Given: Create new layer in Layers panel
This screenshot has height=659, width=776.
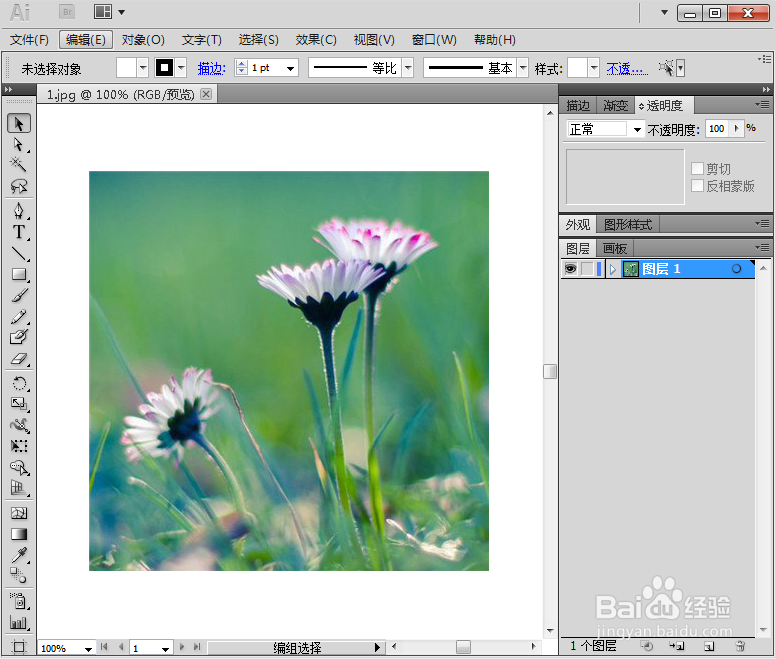Looking at the screenshot, I should pos(709,646).
